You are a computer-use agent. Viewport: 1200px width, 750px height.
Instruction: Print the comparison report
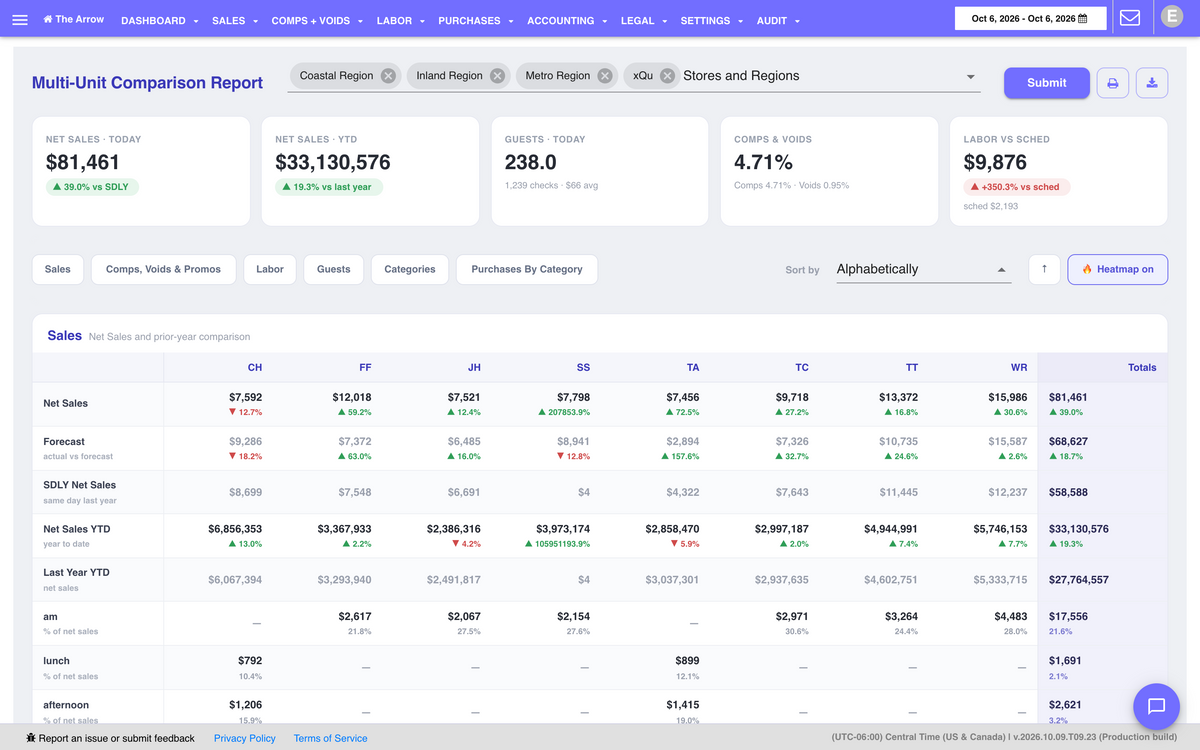tap(1113, 83)
